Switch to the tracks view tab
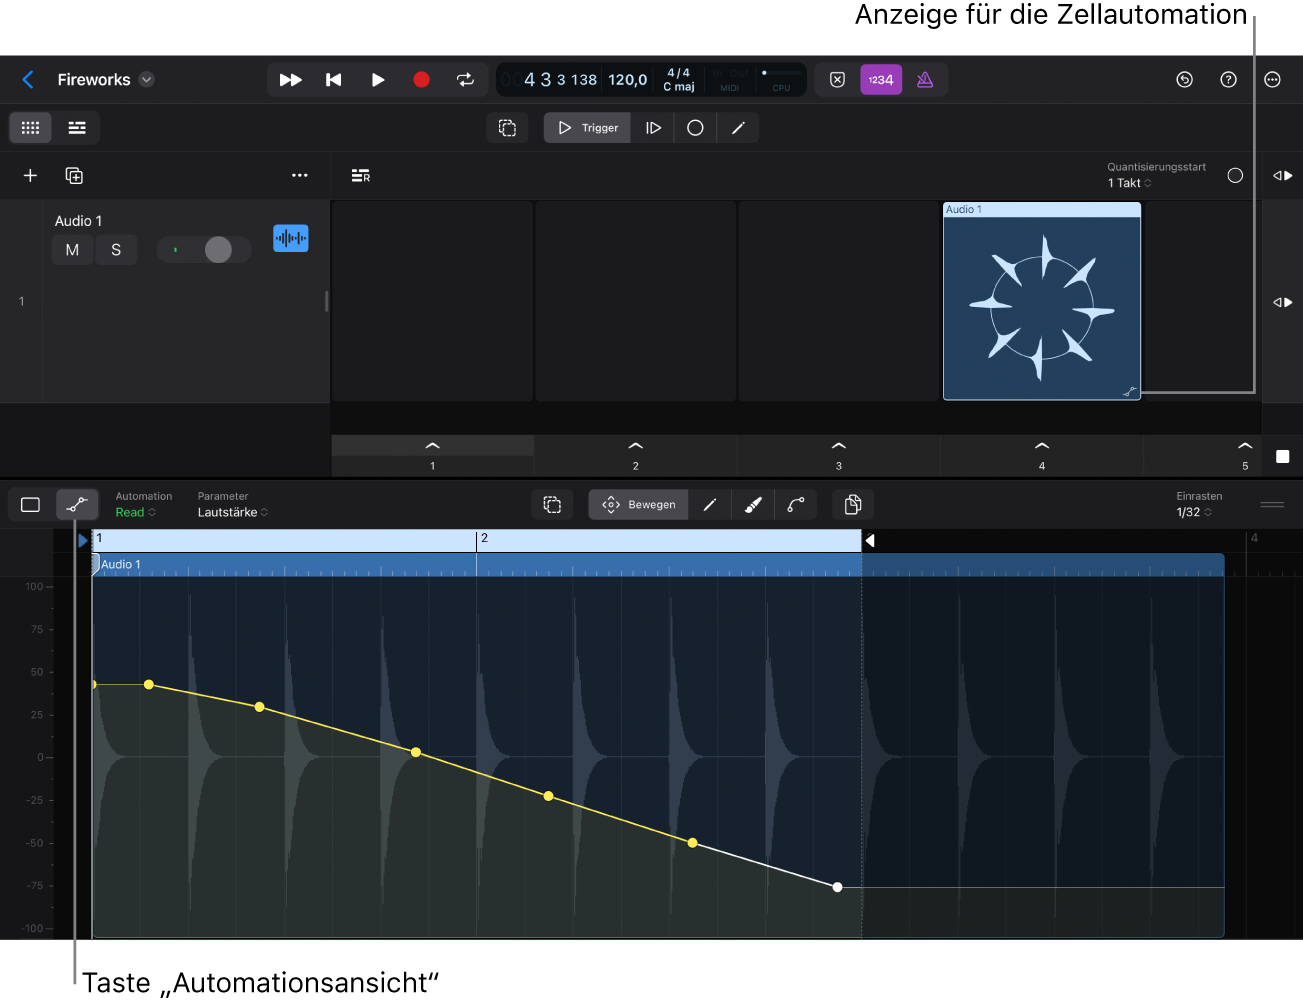This screenshot has height=1005, width=1303. pos(77,128)
